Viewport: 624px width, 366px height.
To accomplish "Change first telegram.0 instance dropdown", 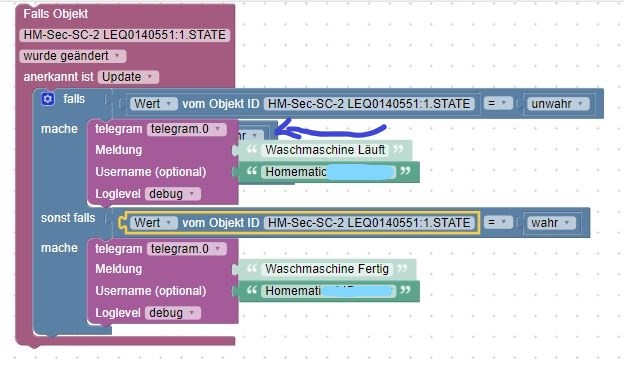I will click(186, 129).
